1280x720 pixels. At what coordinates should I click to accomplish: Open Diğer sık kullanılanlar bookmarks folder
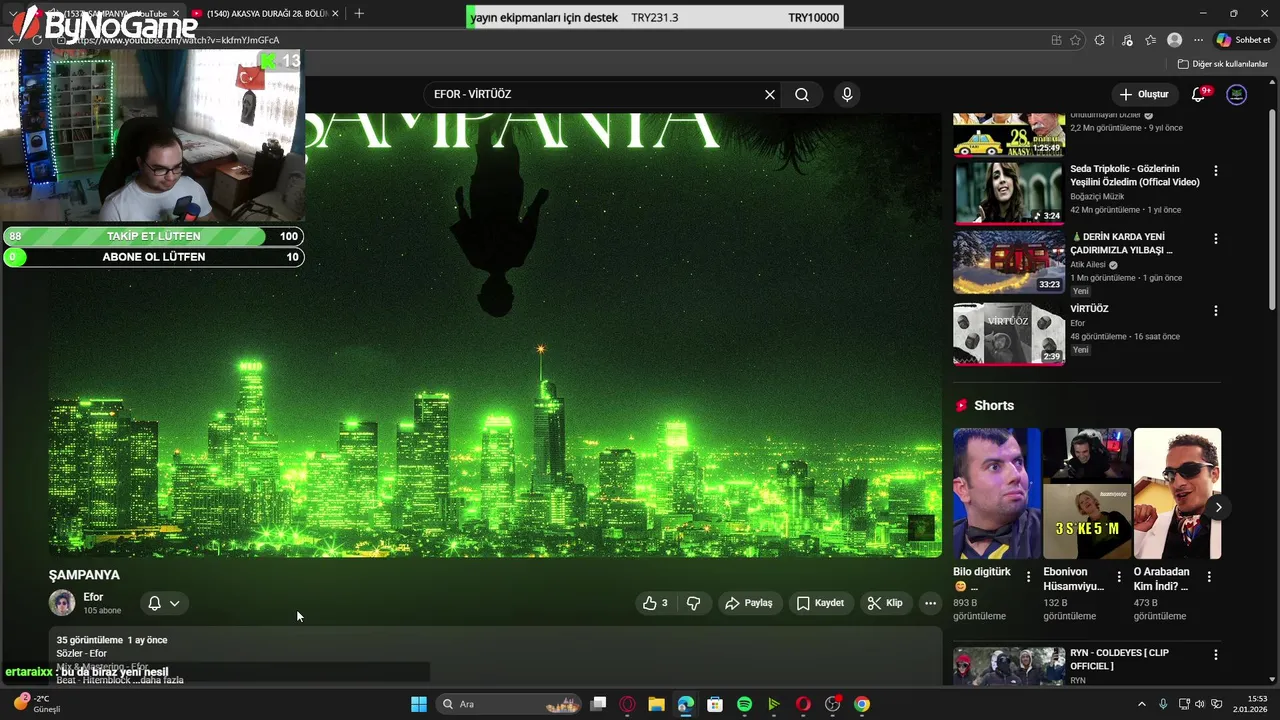[1222, 64]
